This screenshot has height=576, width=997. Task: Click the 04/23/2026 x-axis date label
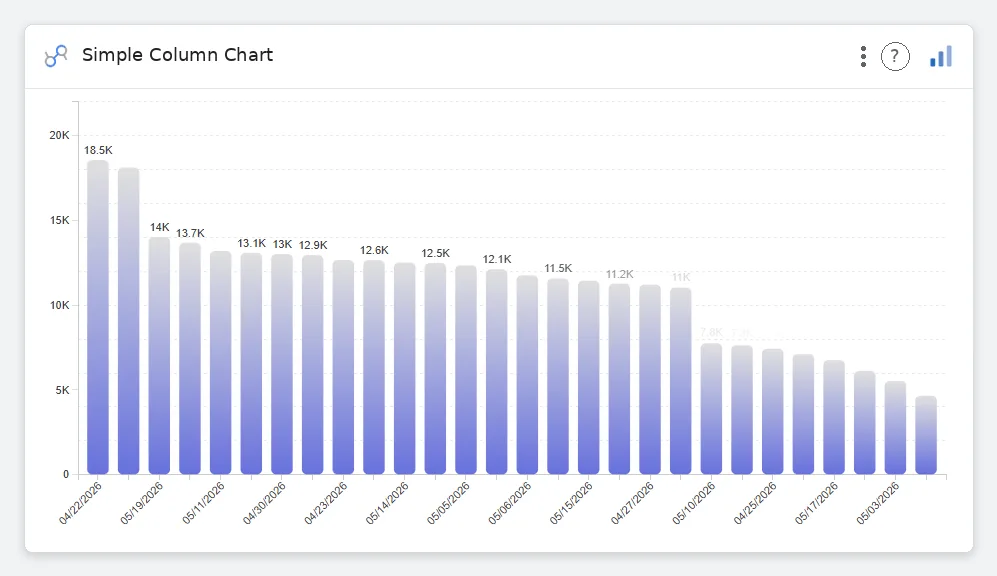tap(326, 503)
